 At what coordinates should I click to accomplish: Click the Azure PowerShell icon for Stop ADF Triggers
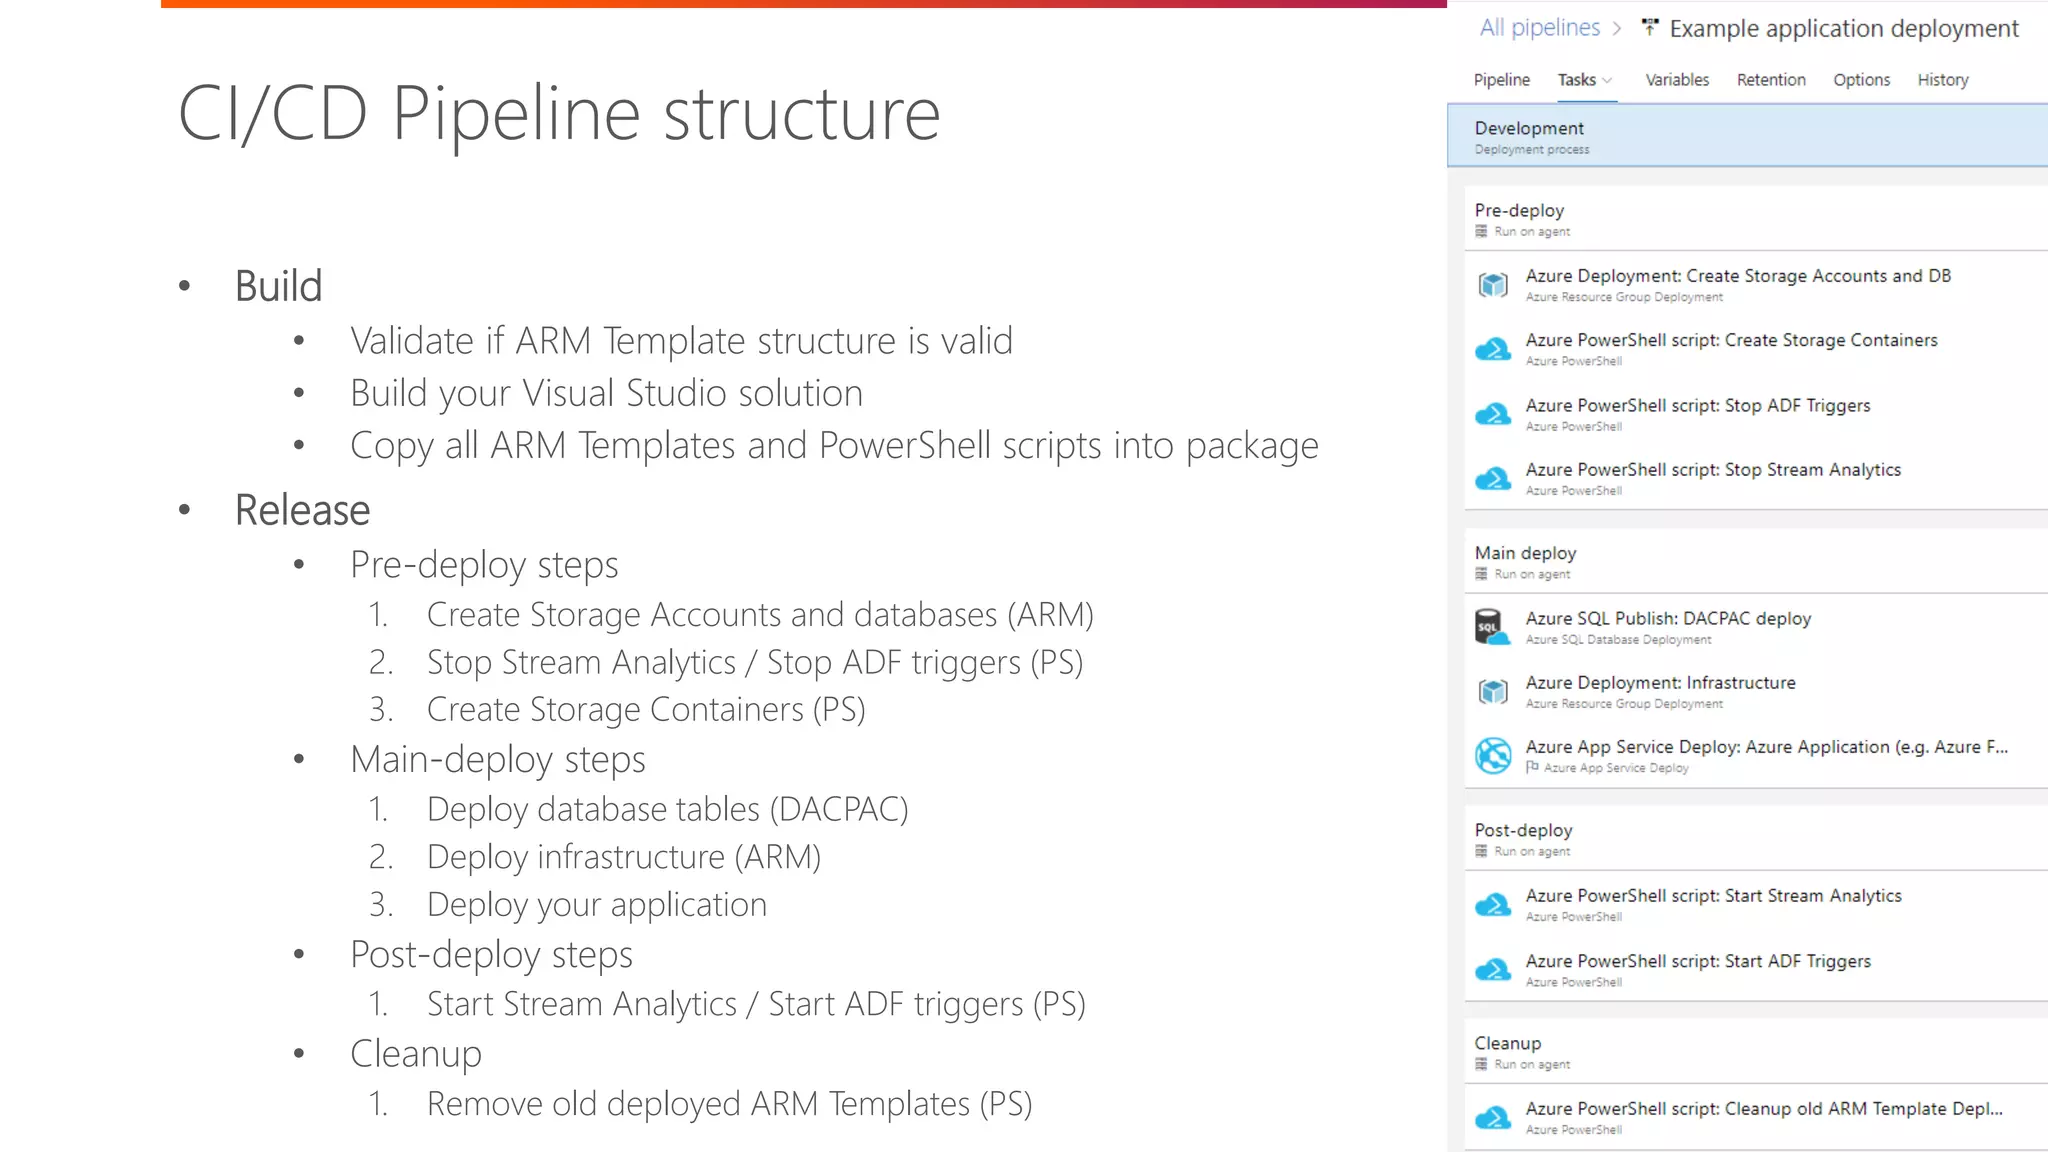(1493, 414)
